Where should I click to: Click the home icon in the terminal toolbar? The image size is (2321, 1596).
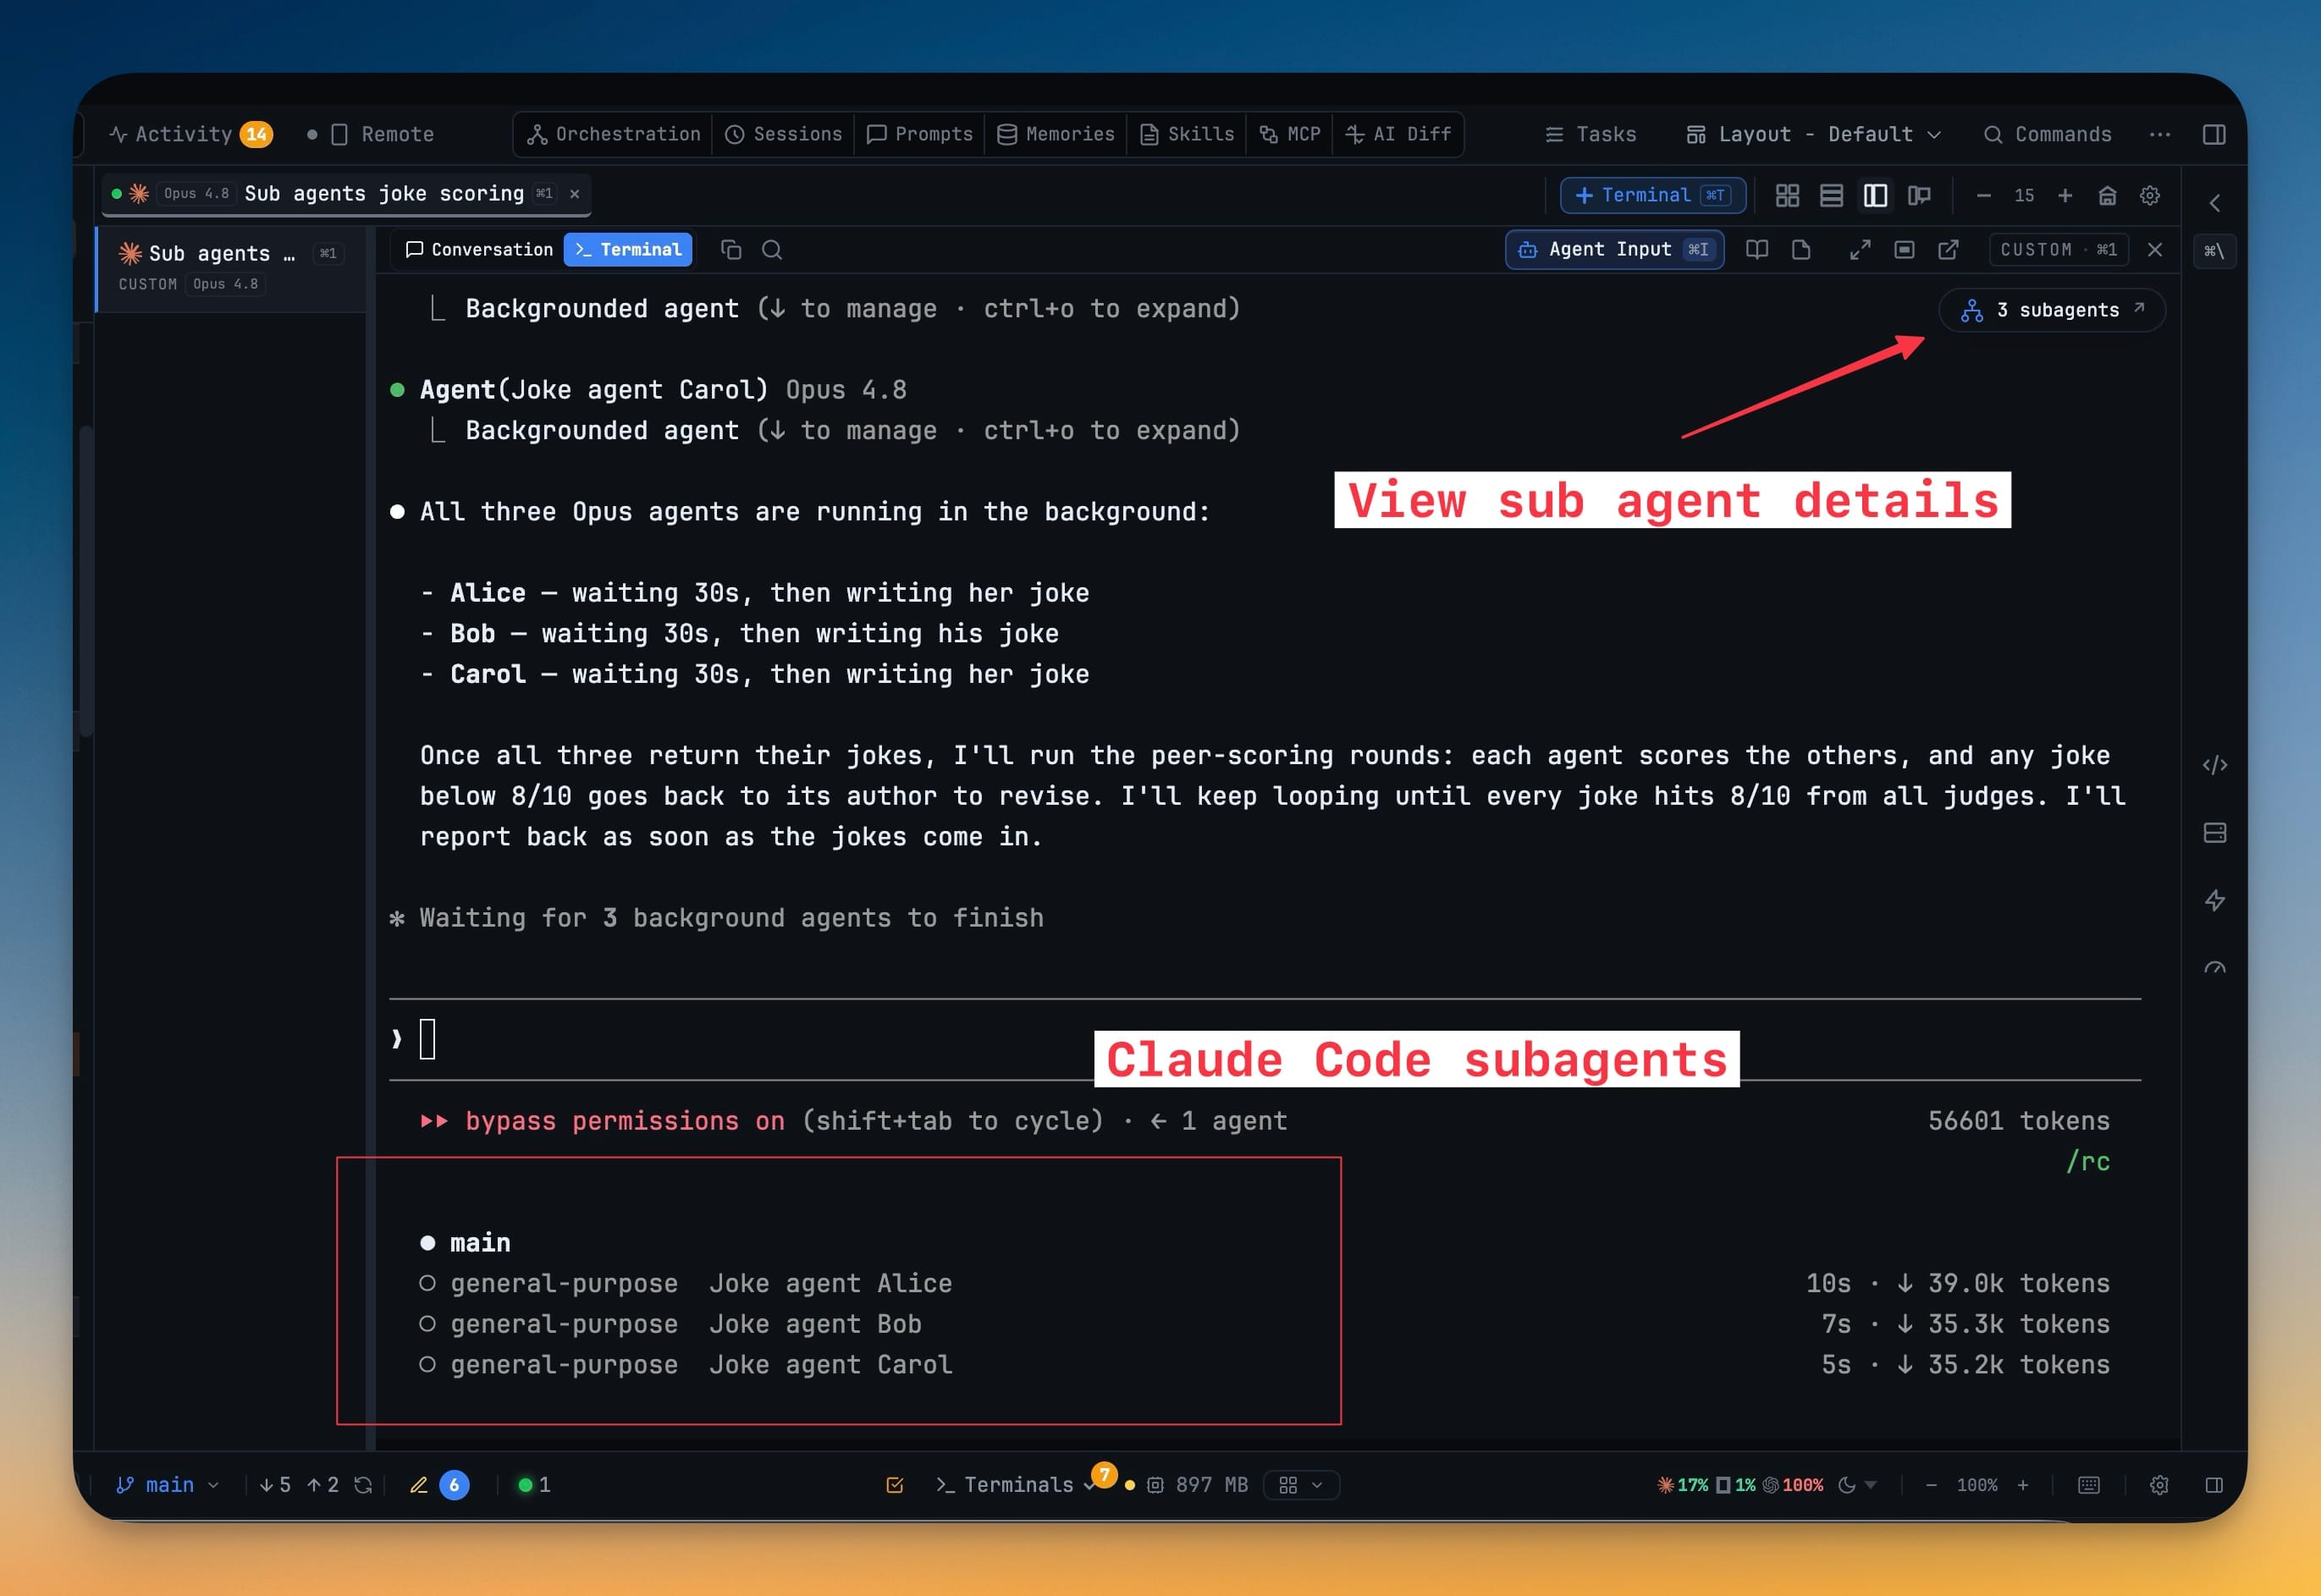pyautogui.click(x=2107, y=195)
